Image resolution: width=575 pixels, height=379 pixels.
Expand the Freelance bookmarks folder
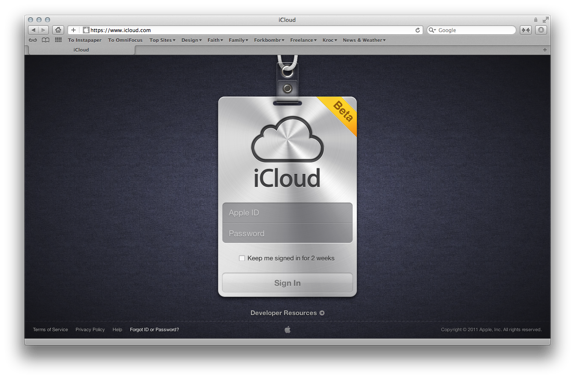point(303,40)
